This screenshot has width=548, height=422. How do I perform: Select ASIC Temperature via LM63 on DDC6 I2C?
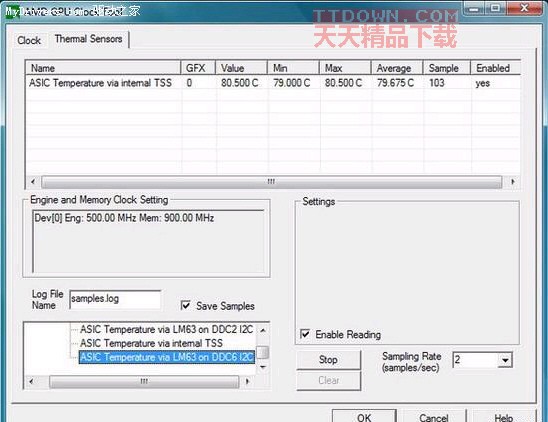(x=167, y=357)
